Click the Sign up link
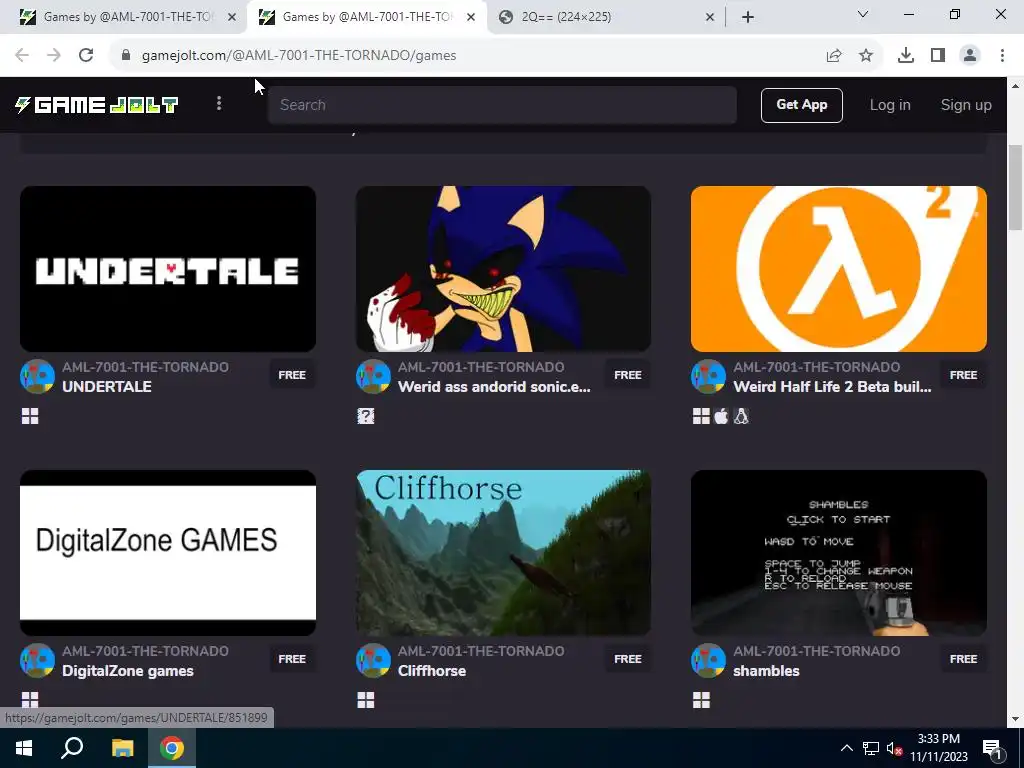Screen dimensions: 1024x768 pos(966,105)
